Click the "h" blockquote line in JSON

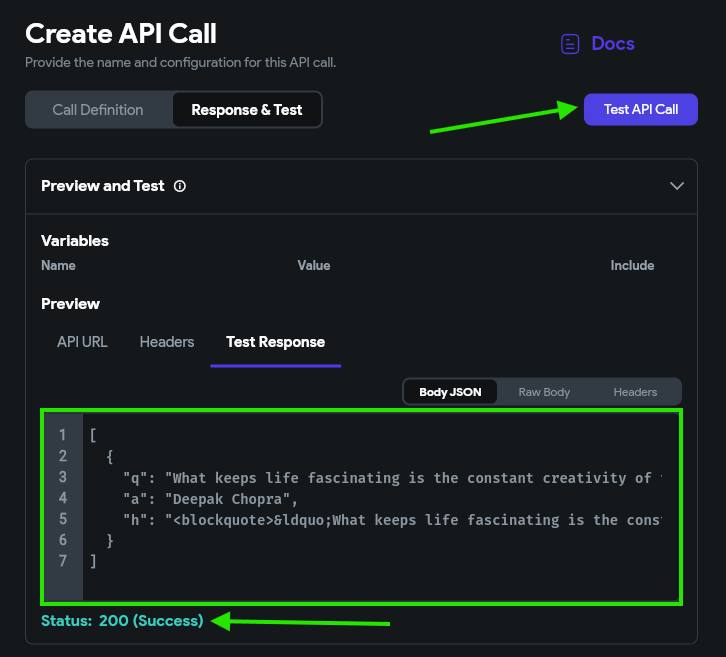click(x=393, y=520)
